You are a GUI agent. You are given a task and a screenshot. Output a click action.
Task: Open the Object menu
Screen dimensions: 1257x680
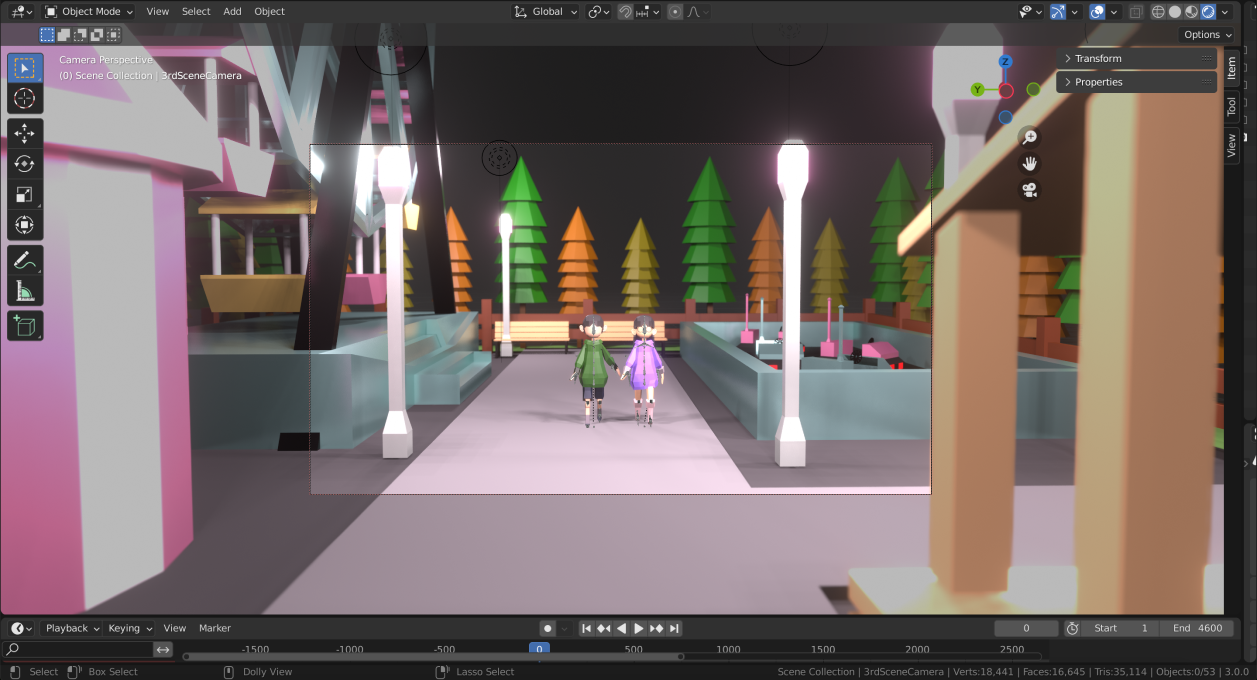point(269,12)
